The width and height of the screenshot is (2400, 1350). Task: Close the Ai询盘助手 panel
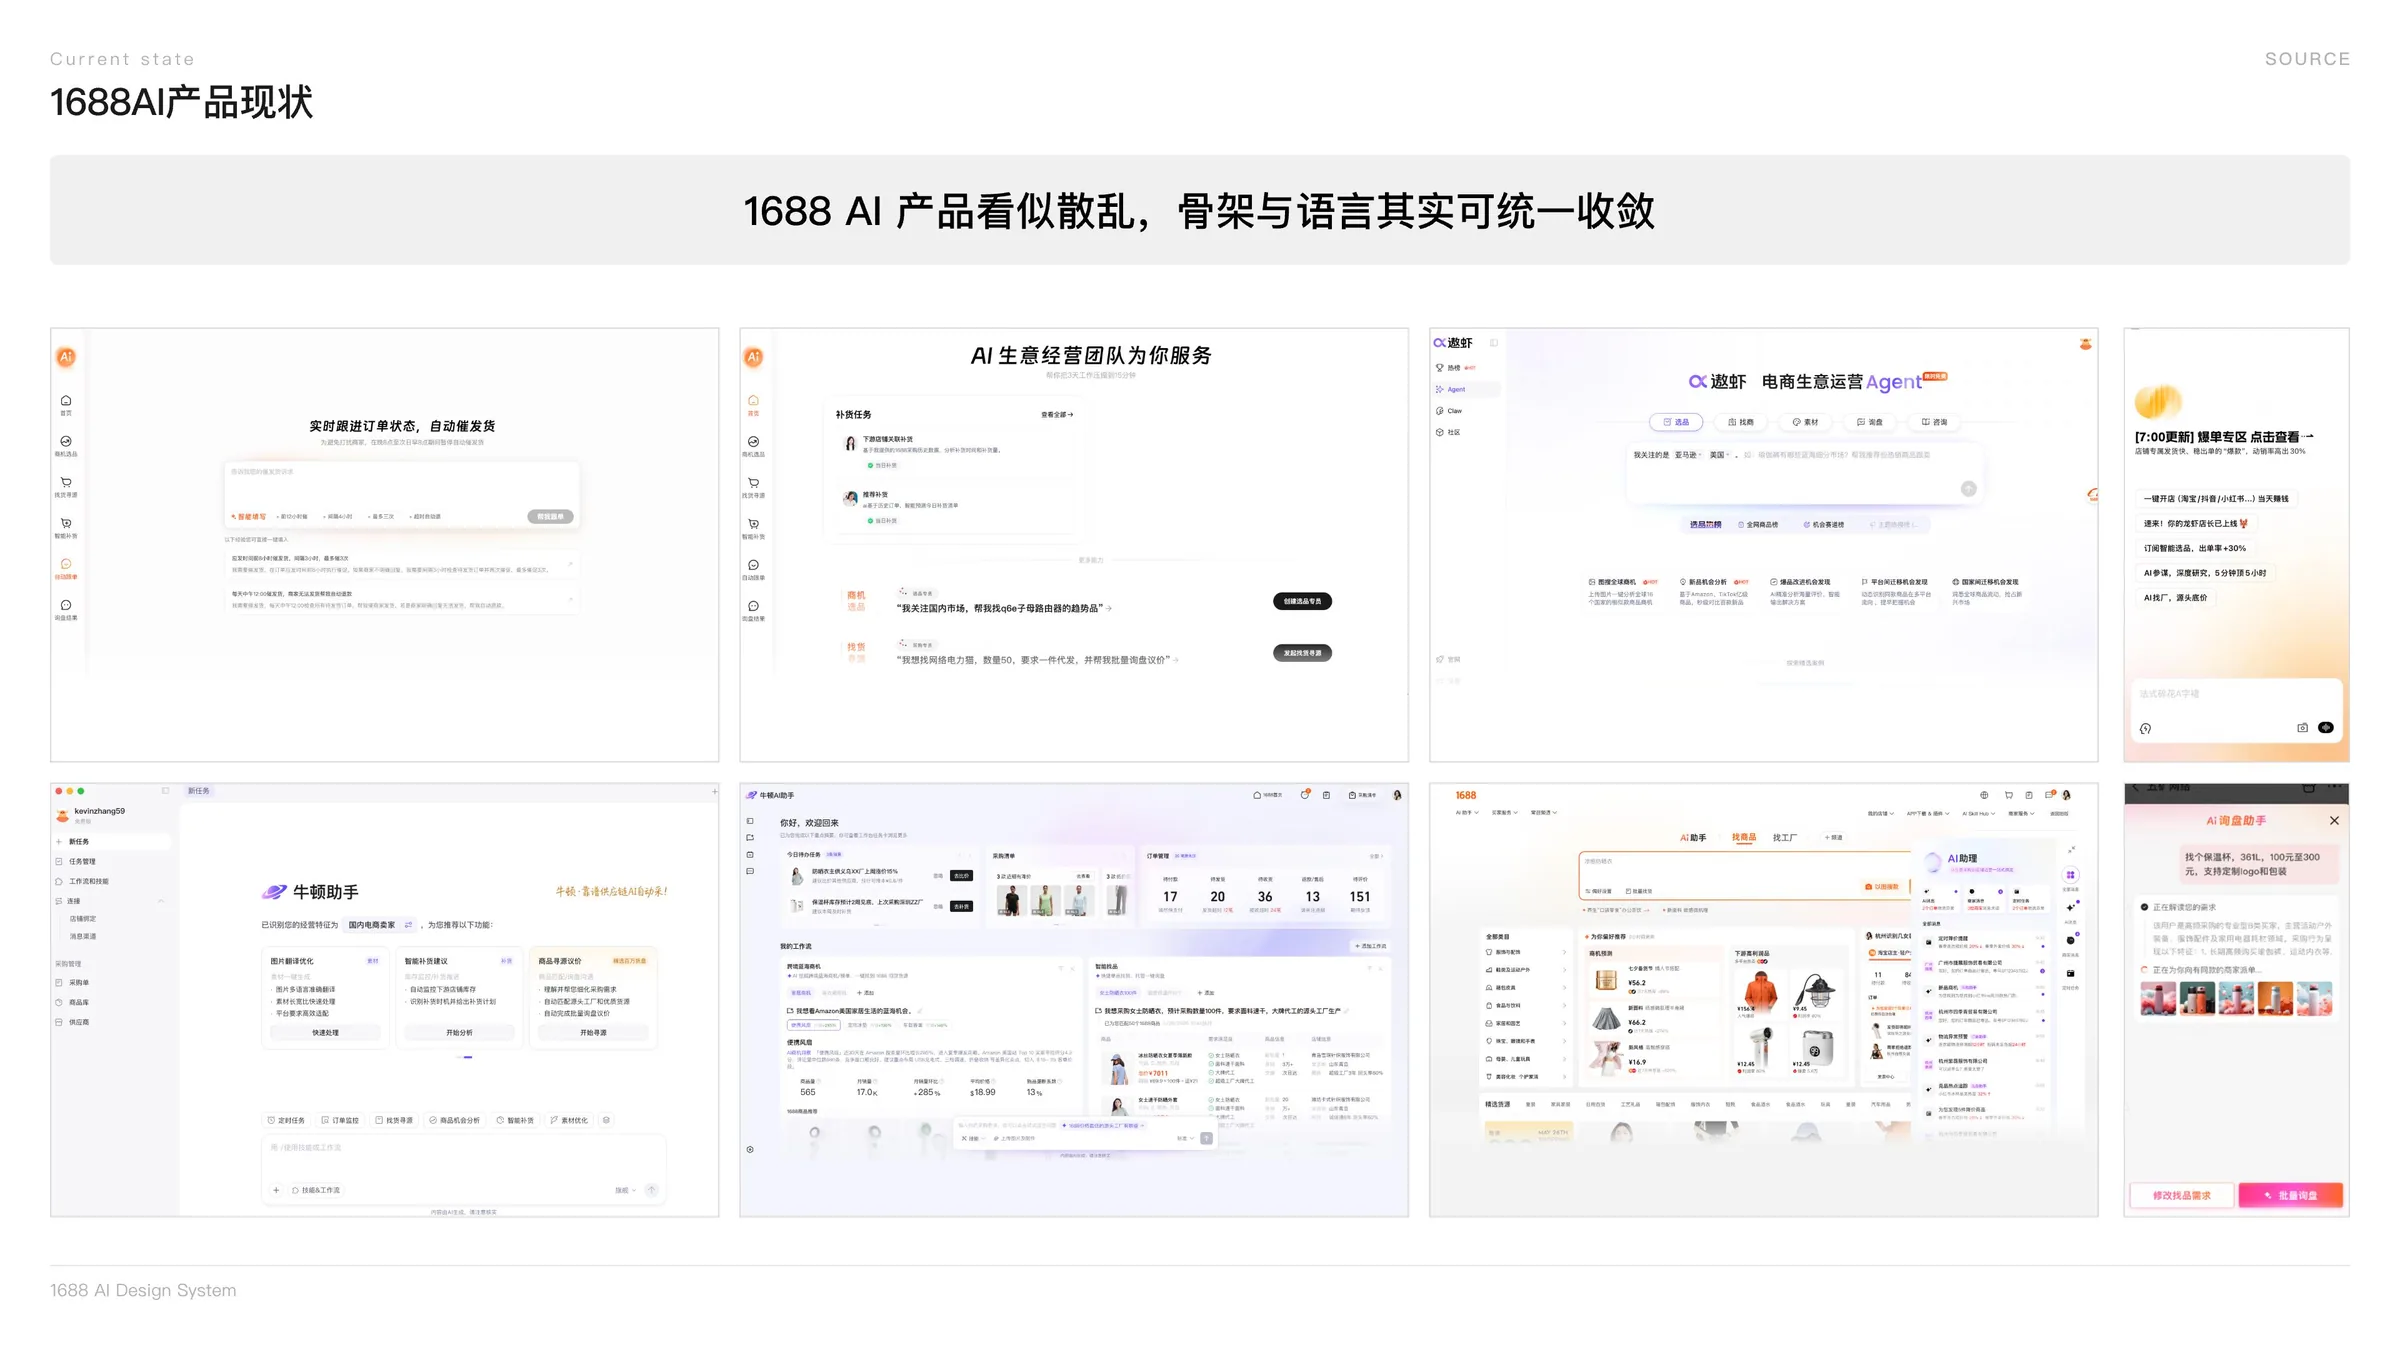[x=2334, y=821]
